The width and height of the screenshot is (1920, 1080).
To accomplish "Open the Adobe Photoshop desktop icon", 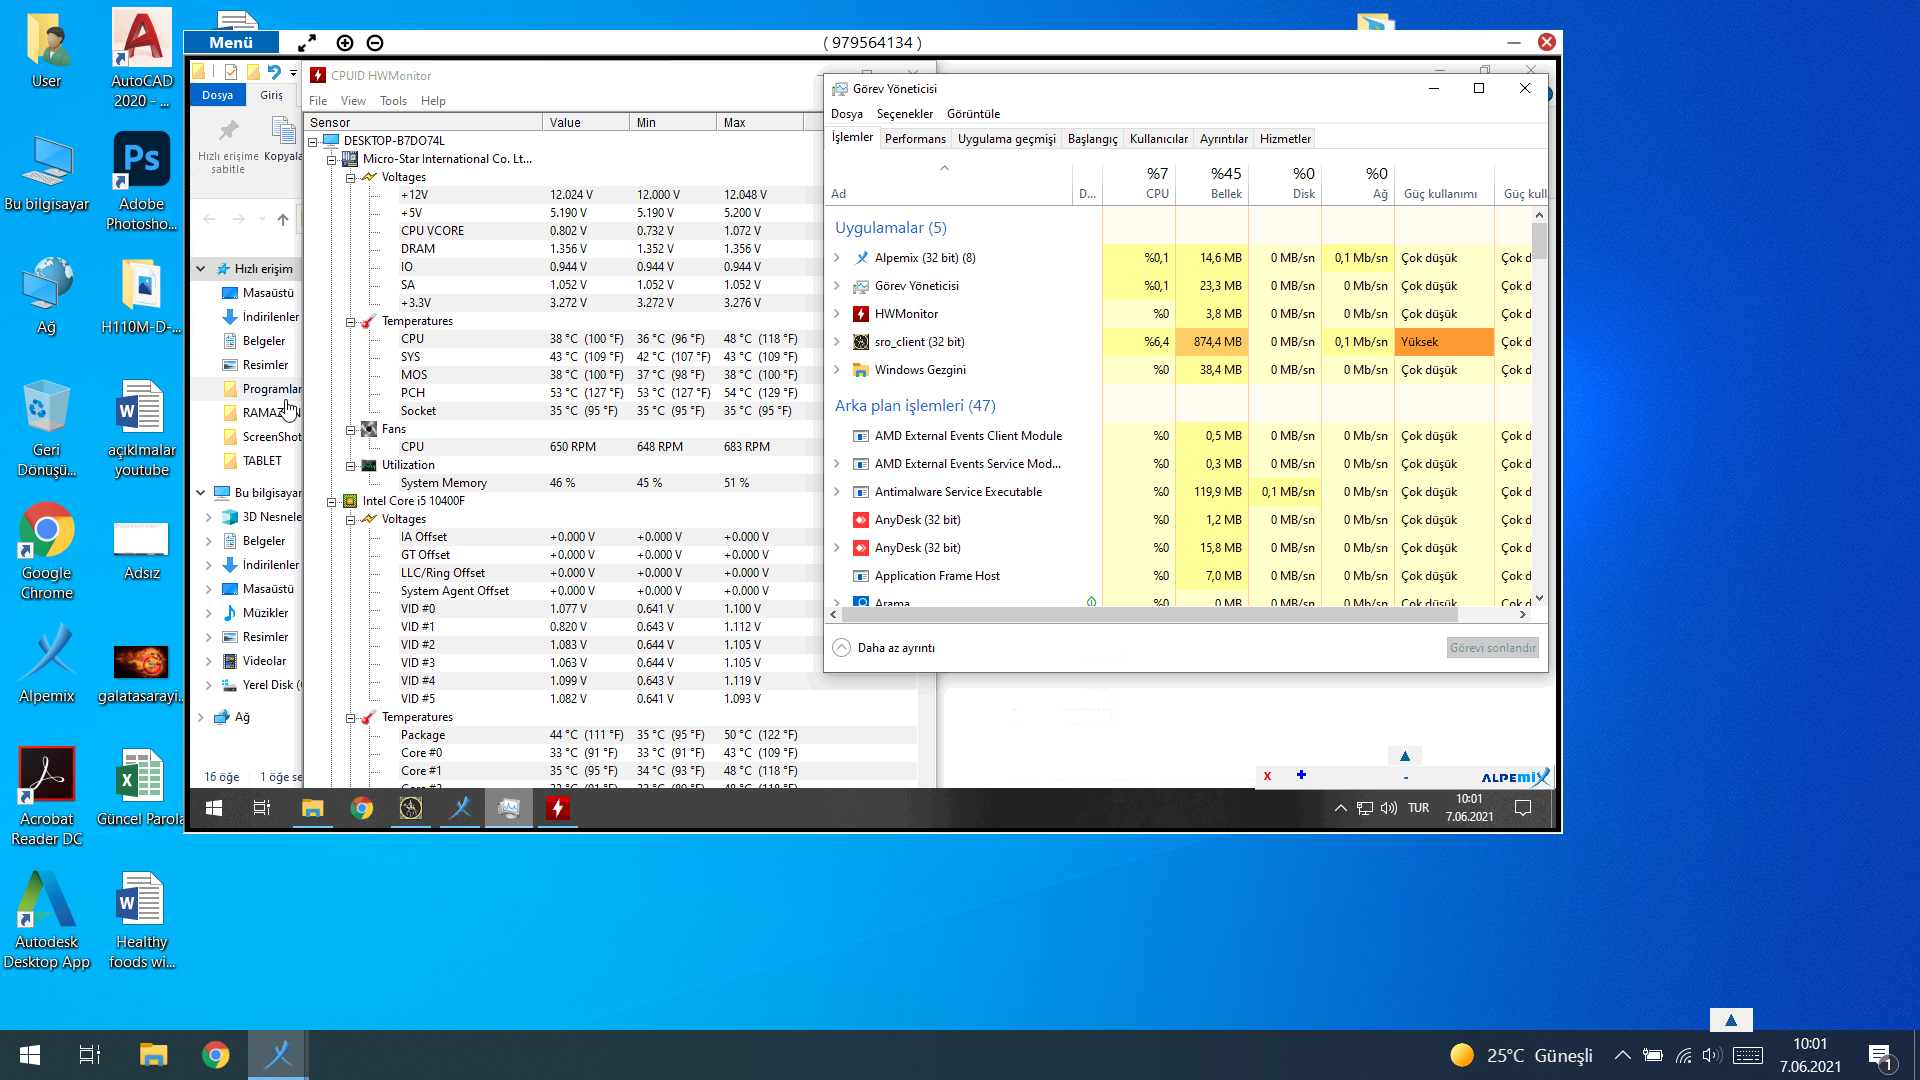I will [142, 181].
